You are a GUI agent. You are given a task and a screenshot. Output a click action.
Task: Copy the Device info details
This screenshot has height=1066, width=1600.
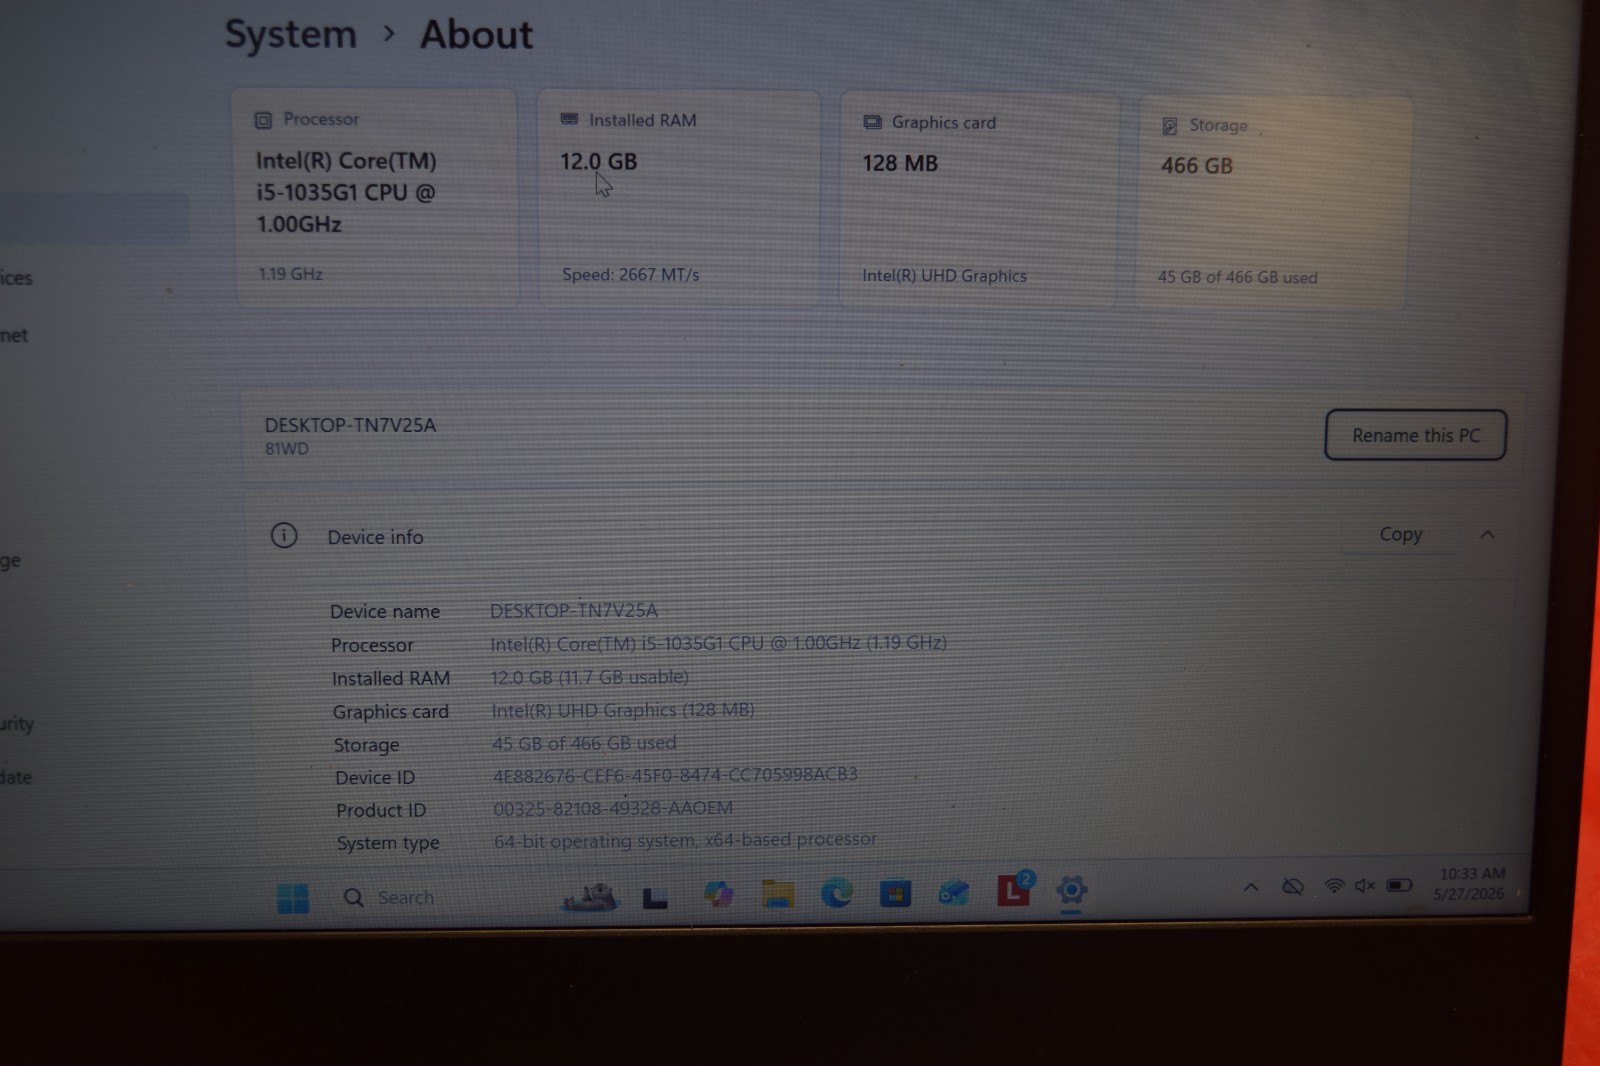pos(1400,534)
